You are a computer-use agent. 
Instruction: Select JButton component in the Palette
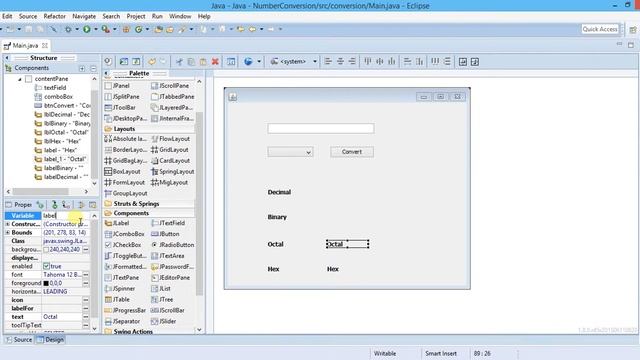point(165,234)
